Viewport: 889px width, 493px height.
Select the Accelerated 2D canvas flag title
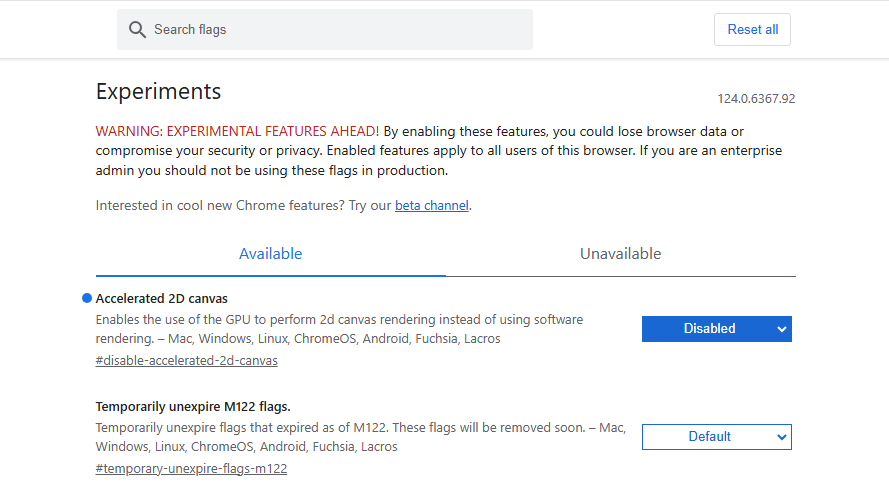(x=162, y=299)
